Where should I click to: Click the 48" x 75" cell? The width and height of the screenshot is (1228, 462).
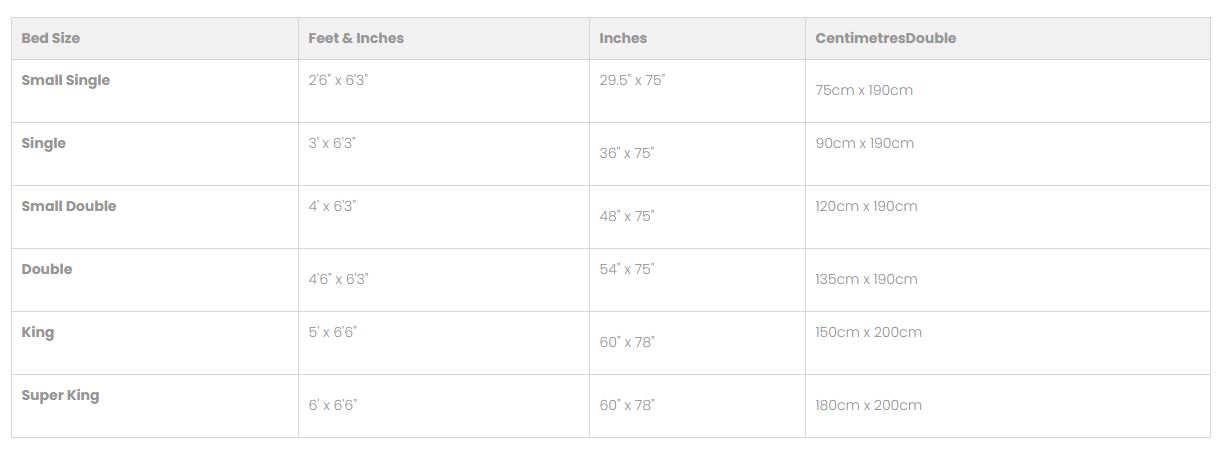pyautogui.click(x=627, y=216)
